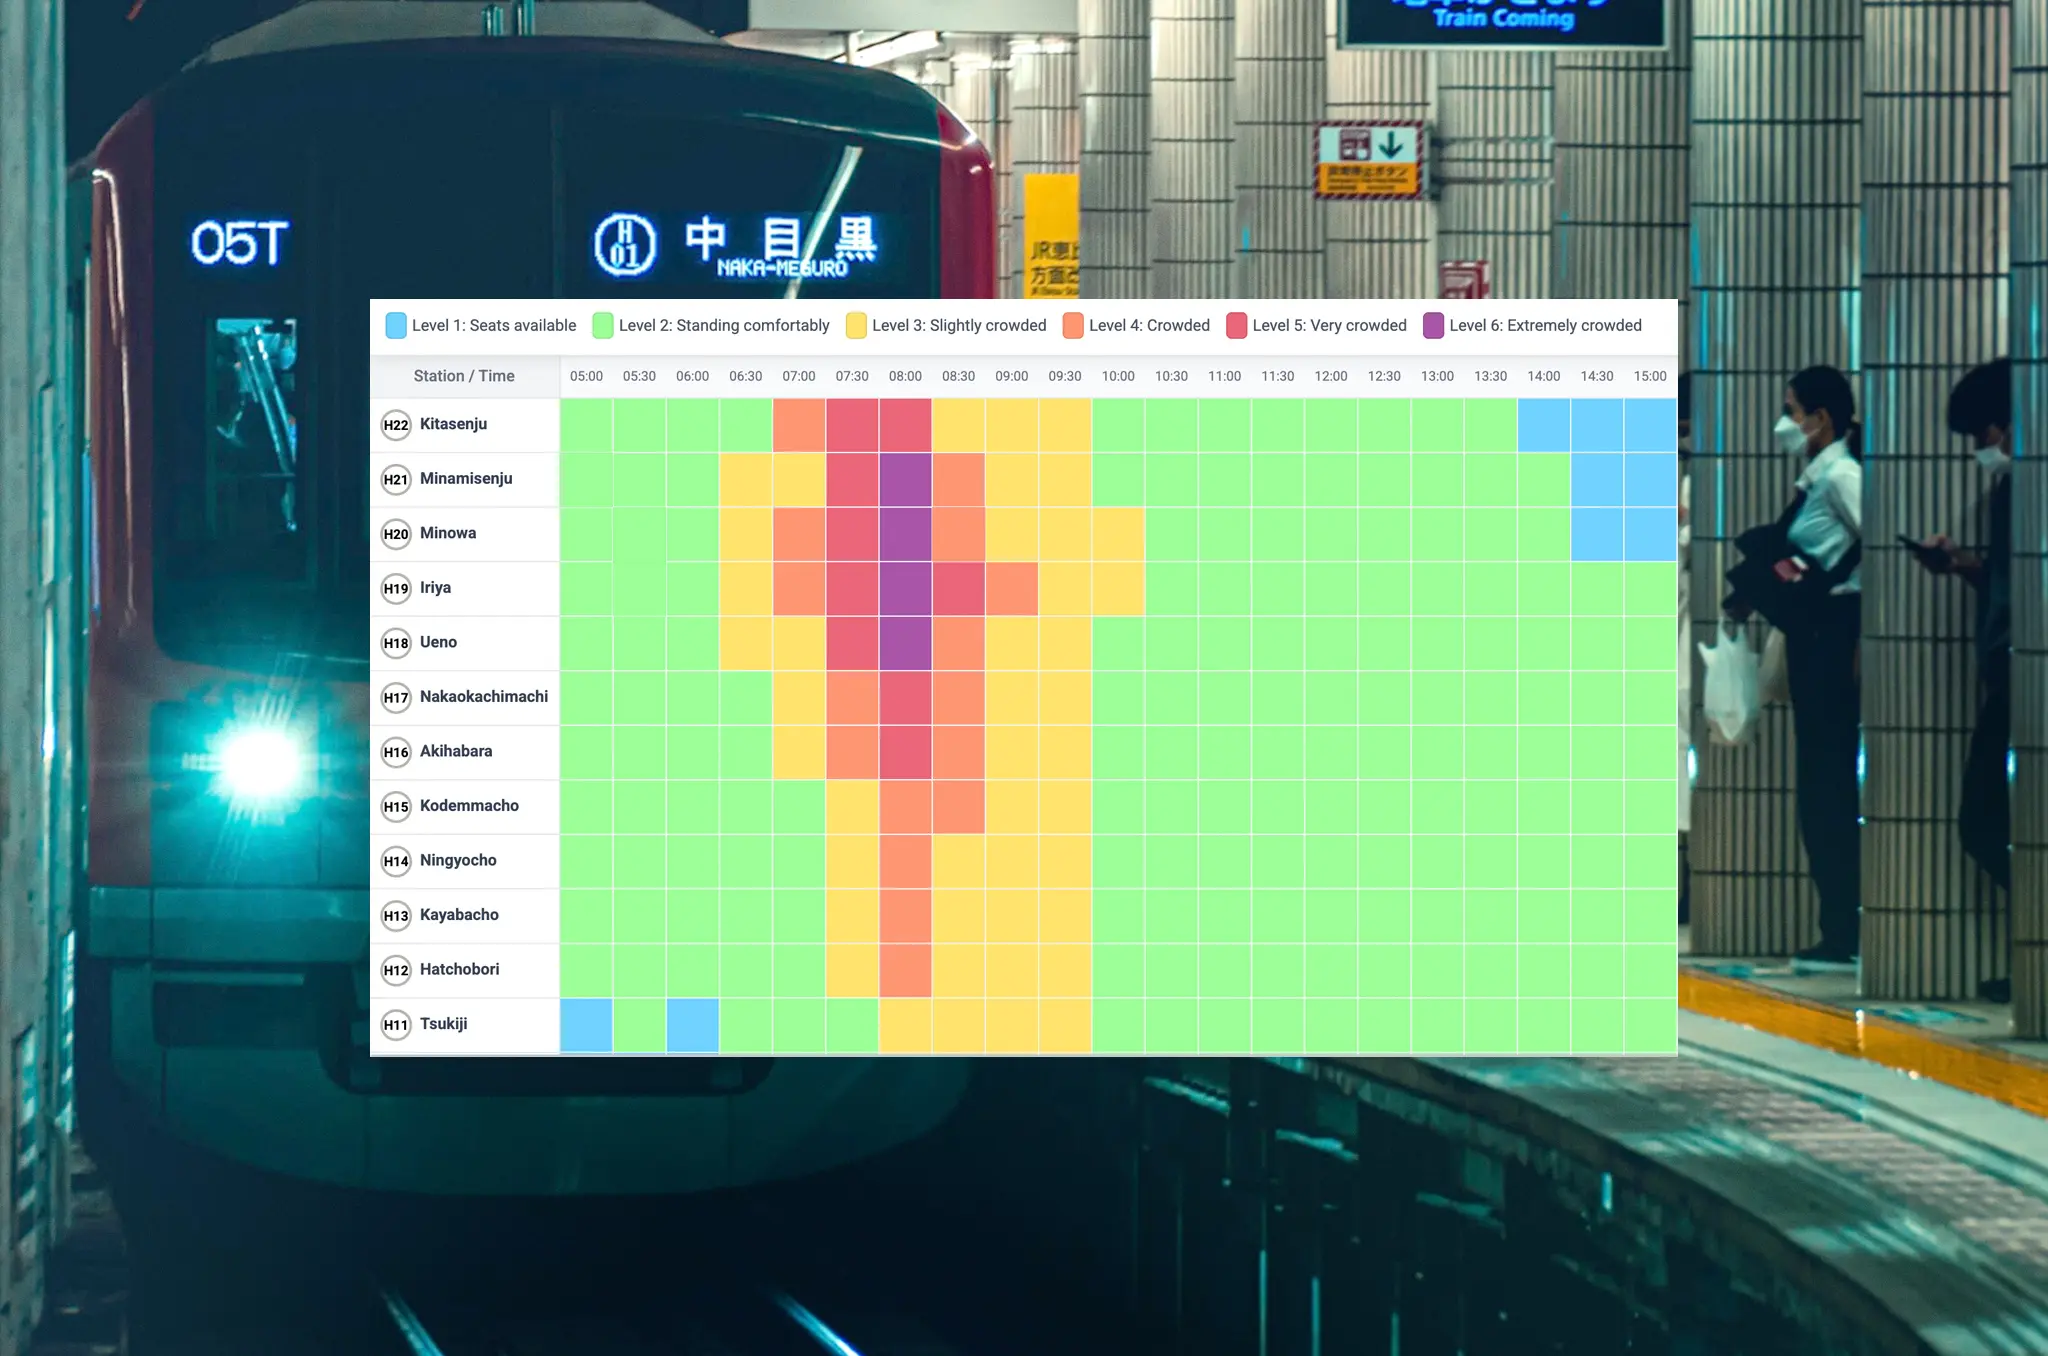Click the H15 station code badge

(x=396, y=807)
